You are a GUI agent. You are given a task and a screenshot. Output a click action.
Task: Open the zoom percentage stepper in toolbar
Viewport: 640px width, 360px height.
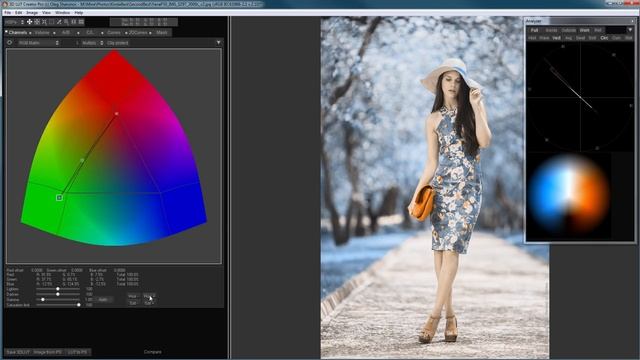[x=22, y=22]
